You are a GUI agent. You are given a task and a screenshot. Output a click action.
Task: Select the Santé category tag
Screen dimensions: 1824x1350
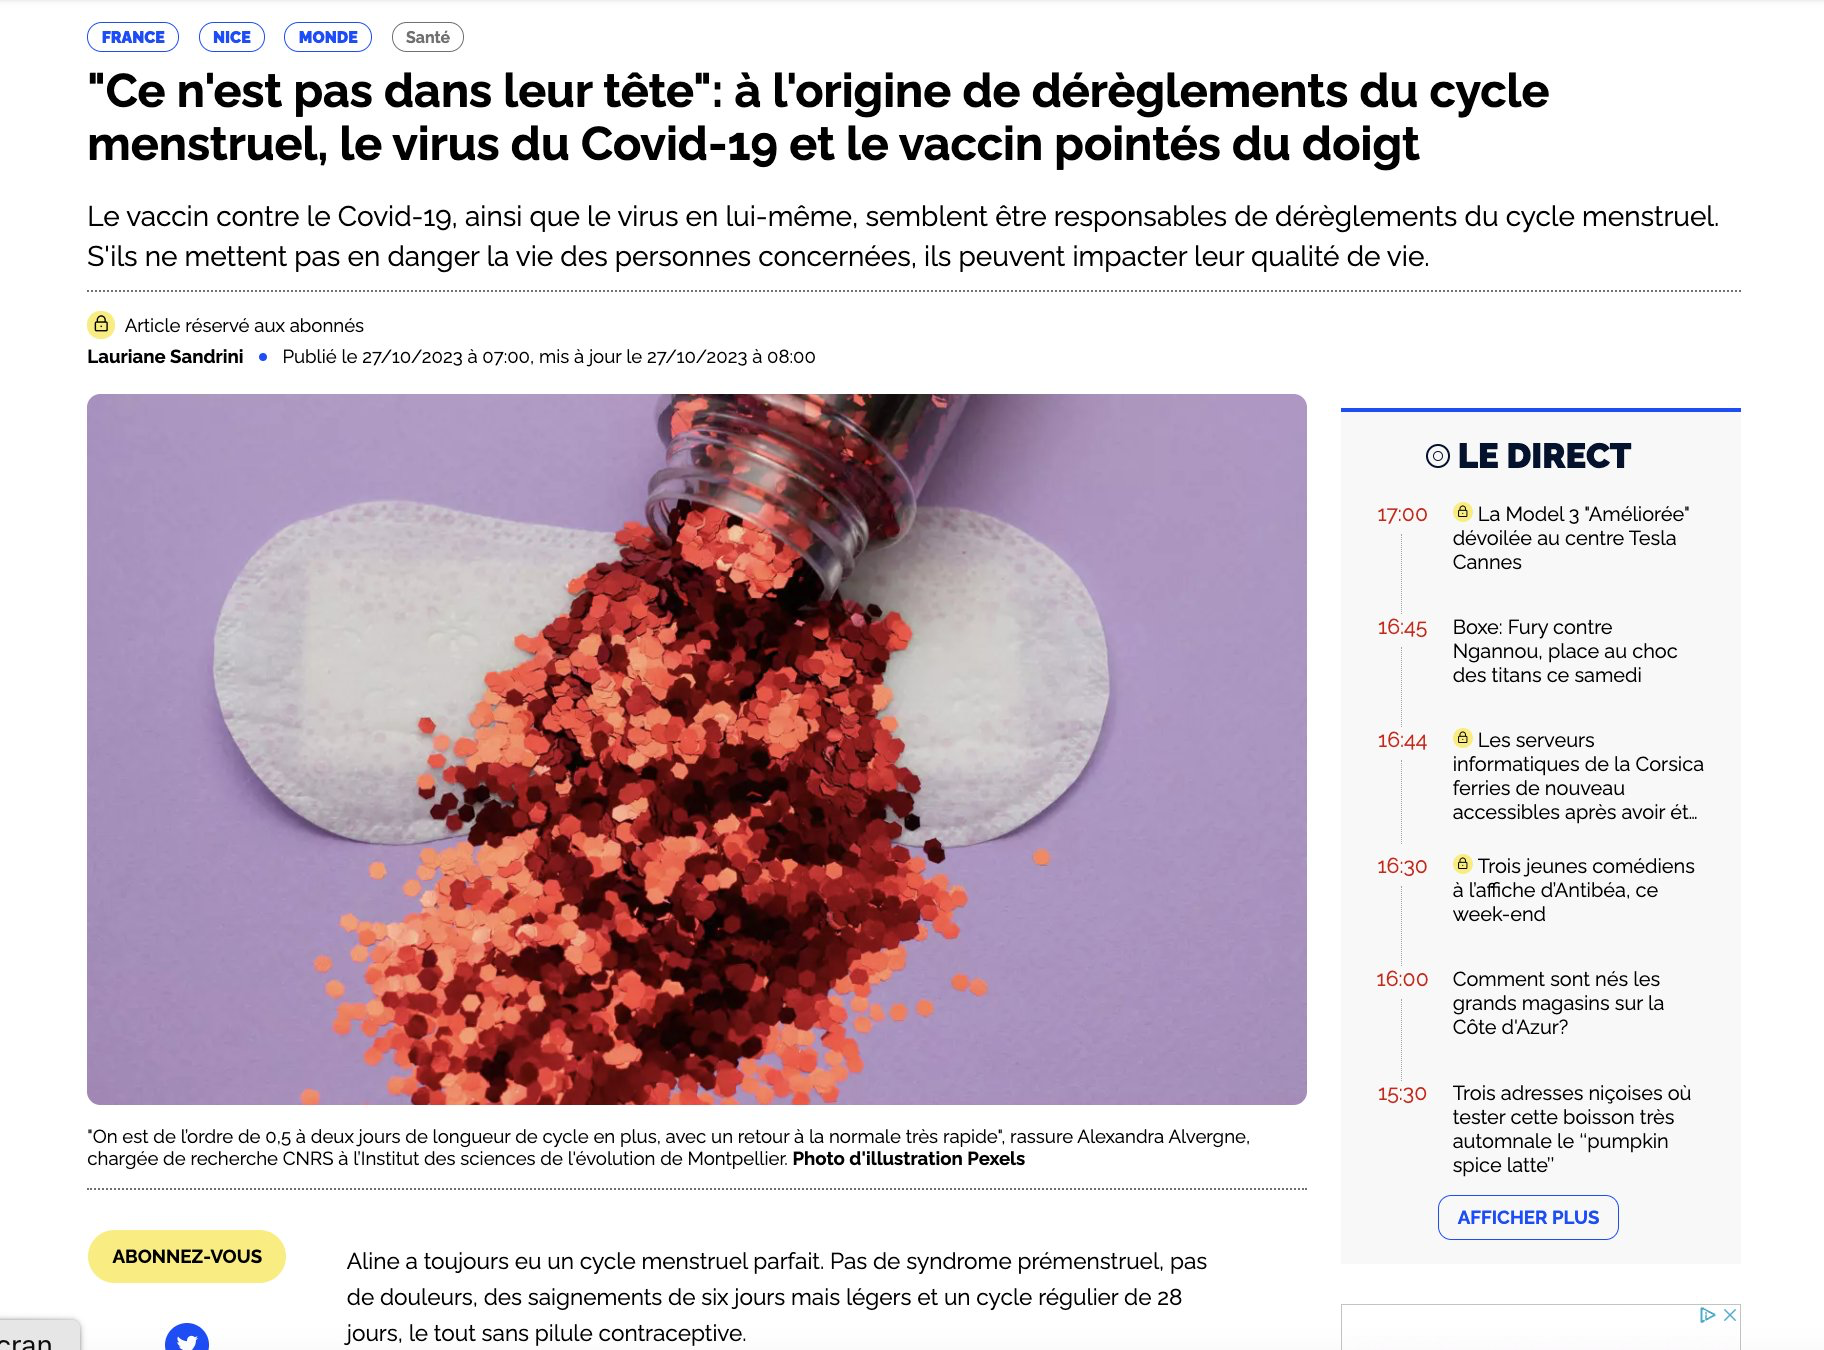pyautogui.click(x=428, y=37)
